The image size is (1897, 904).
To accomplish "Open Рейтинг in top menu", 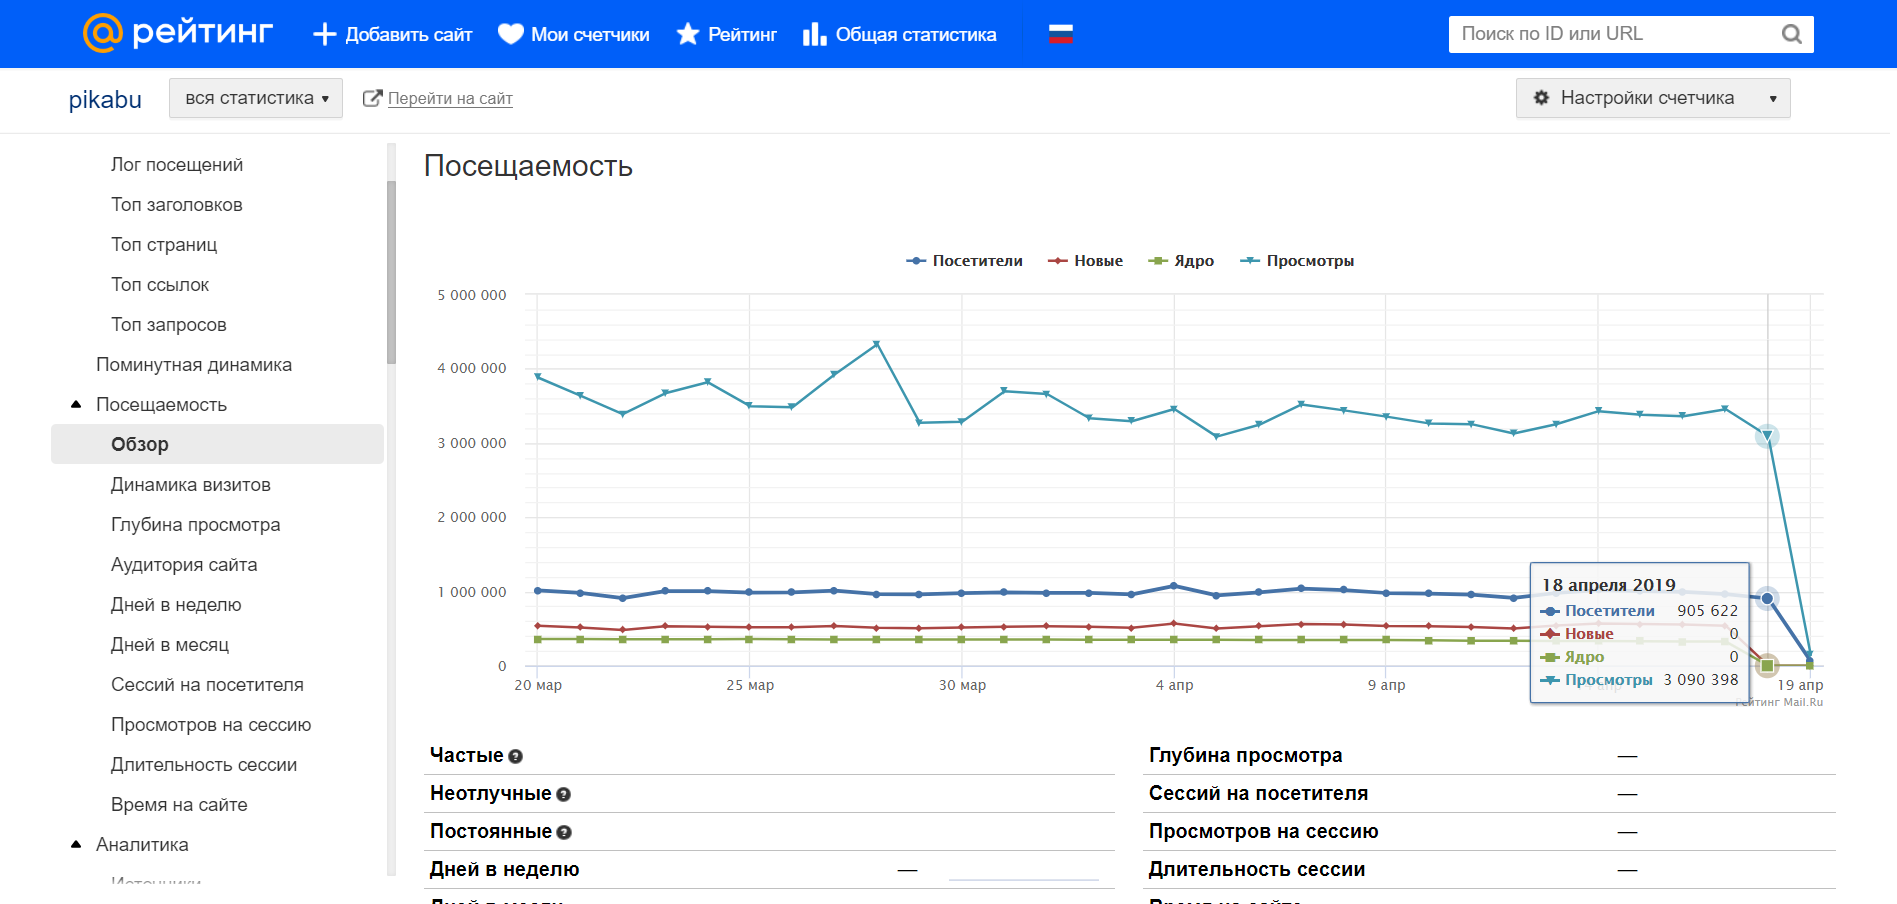I will [x=726, y=34].
